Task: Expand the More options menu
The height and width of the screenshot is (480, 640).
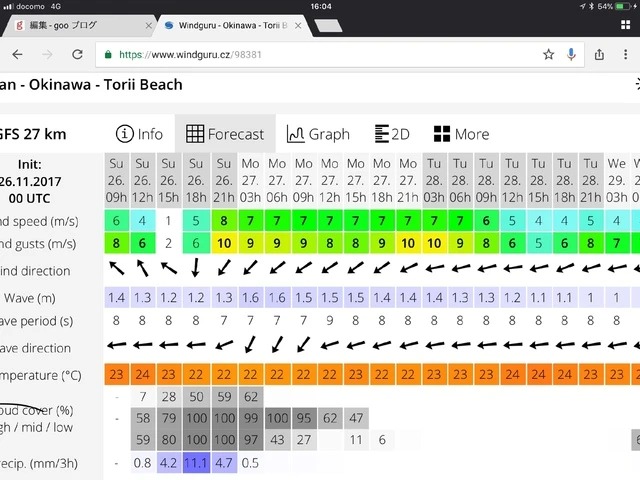Action: [461, 134]
